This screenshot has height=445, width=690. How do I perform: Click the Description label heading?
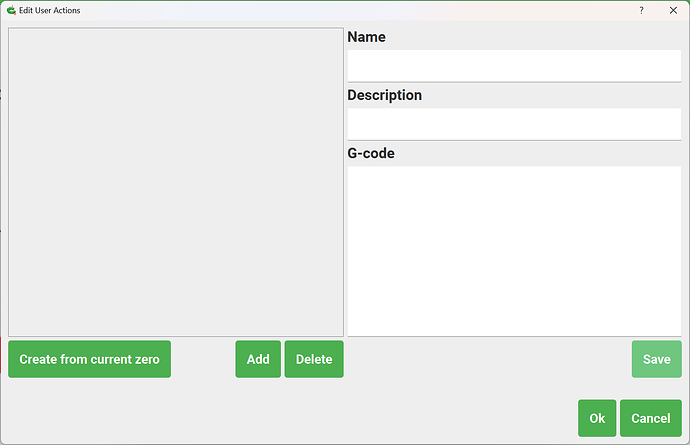point(384,96)
